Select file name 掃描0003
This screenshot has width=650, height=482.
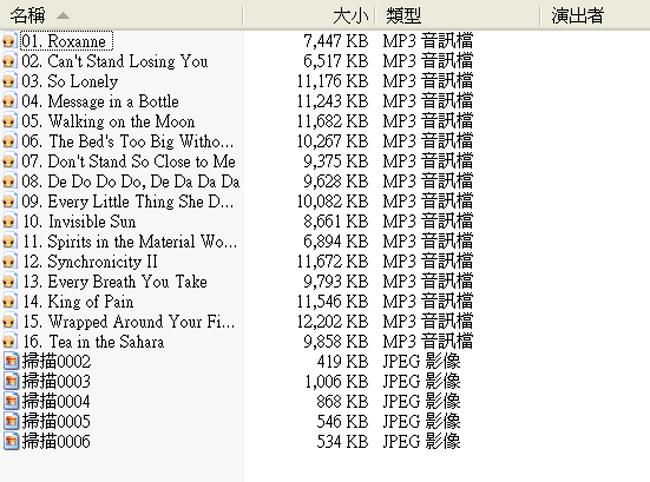pos(56,381)
